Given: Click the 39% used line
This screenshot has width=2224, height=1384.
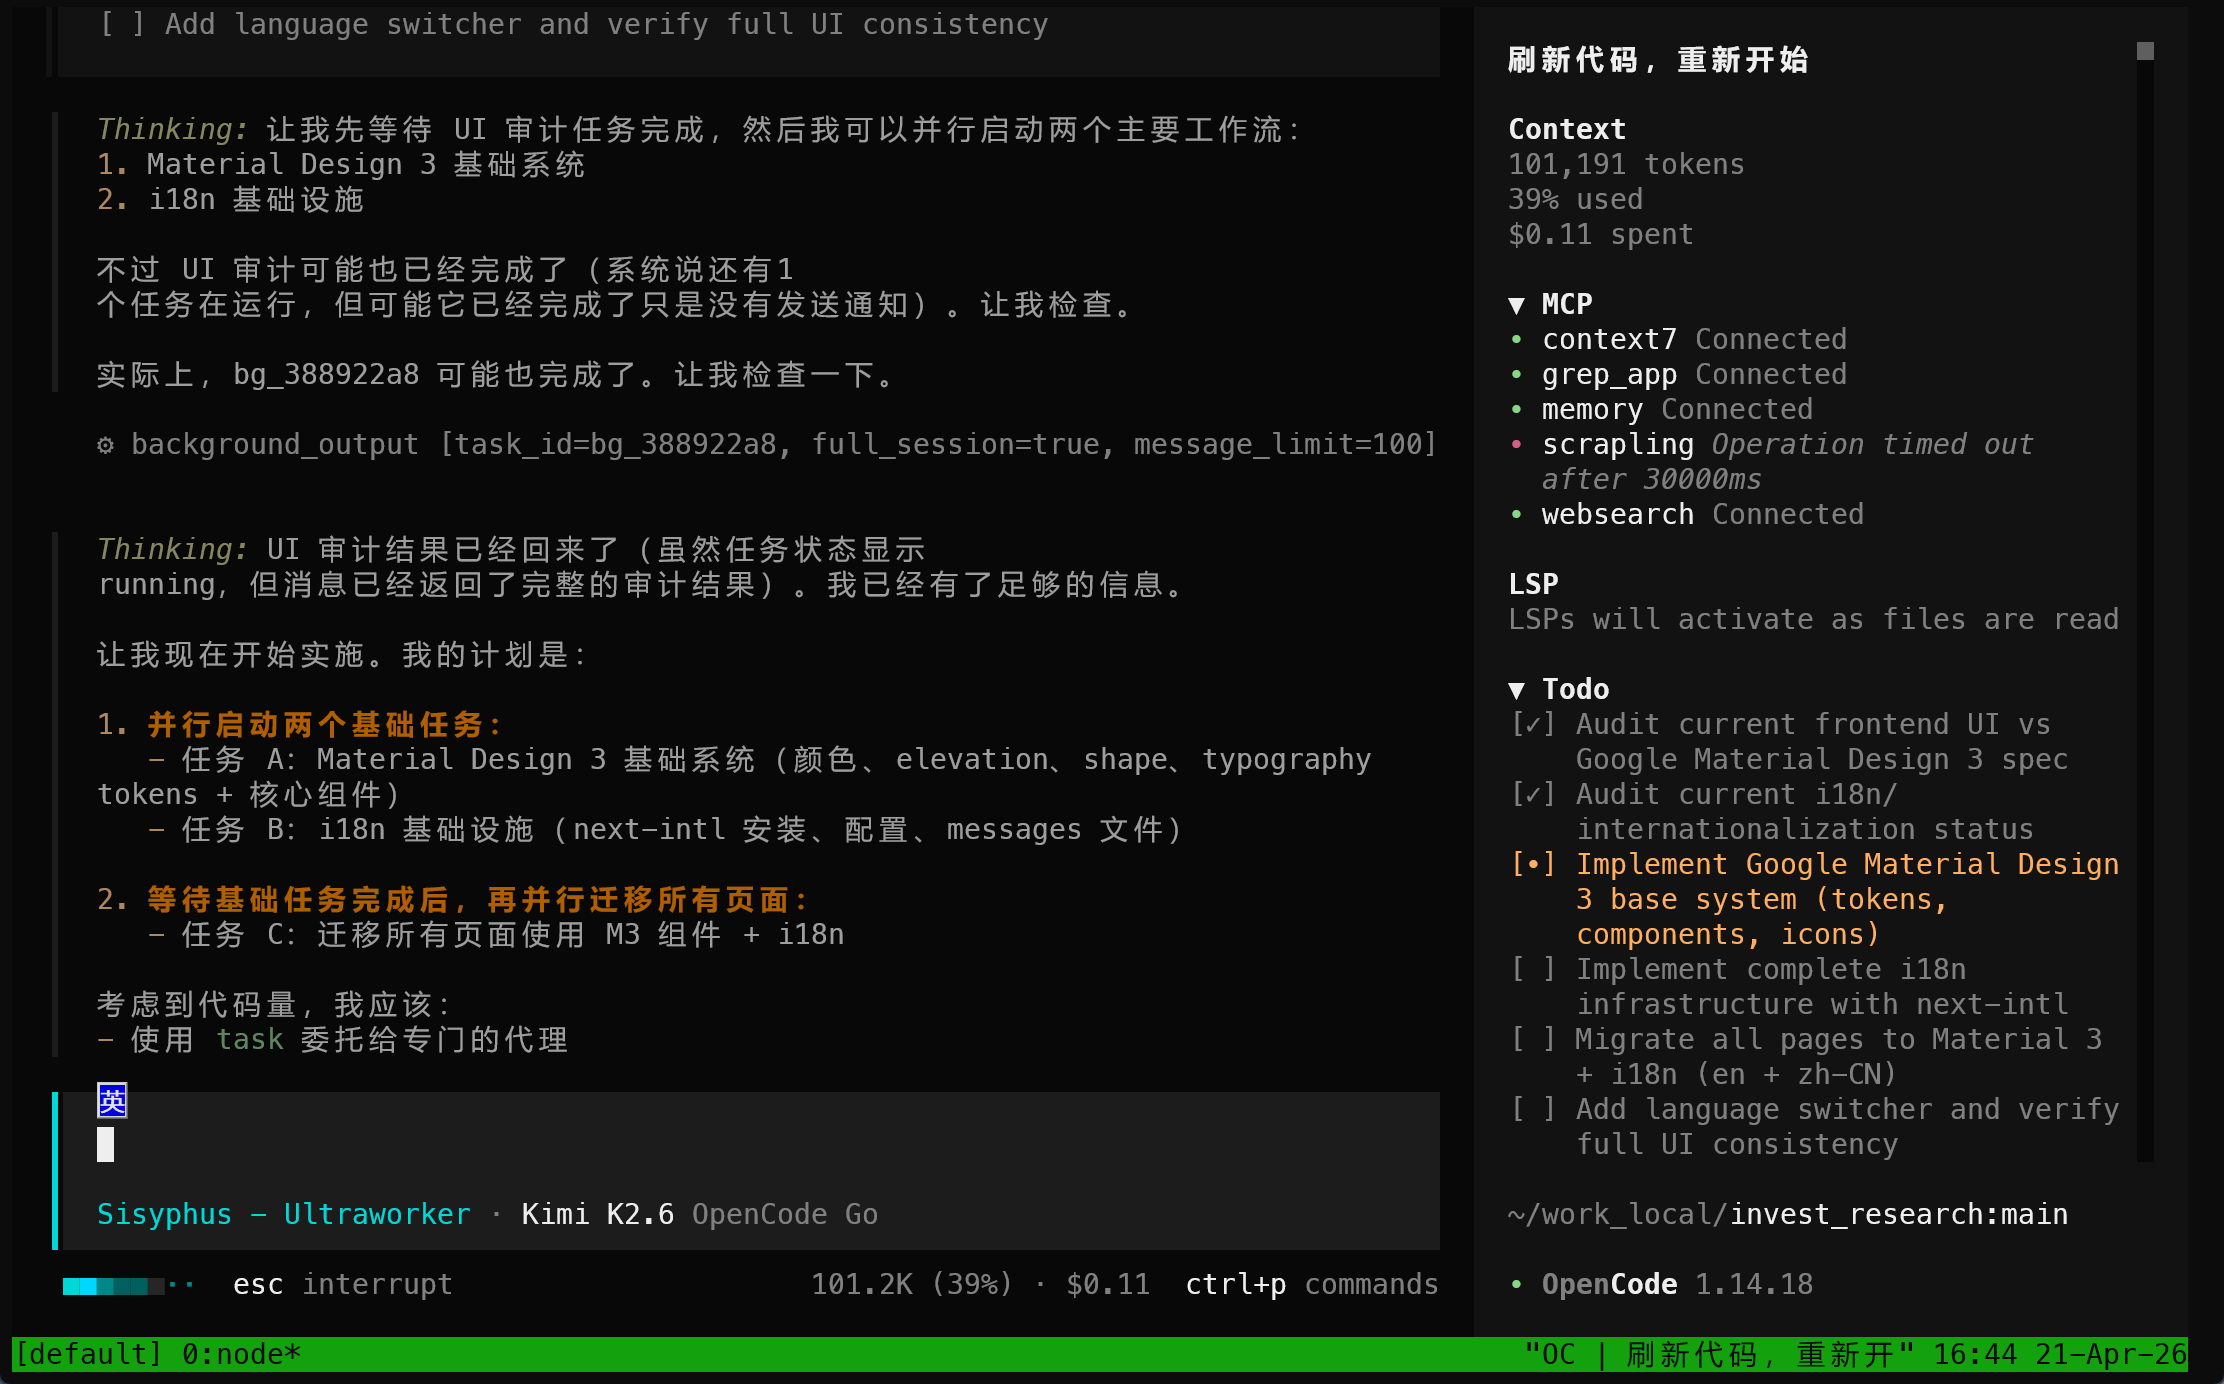Looking at the screenshot, I should 1575,199.
